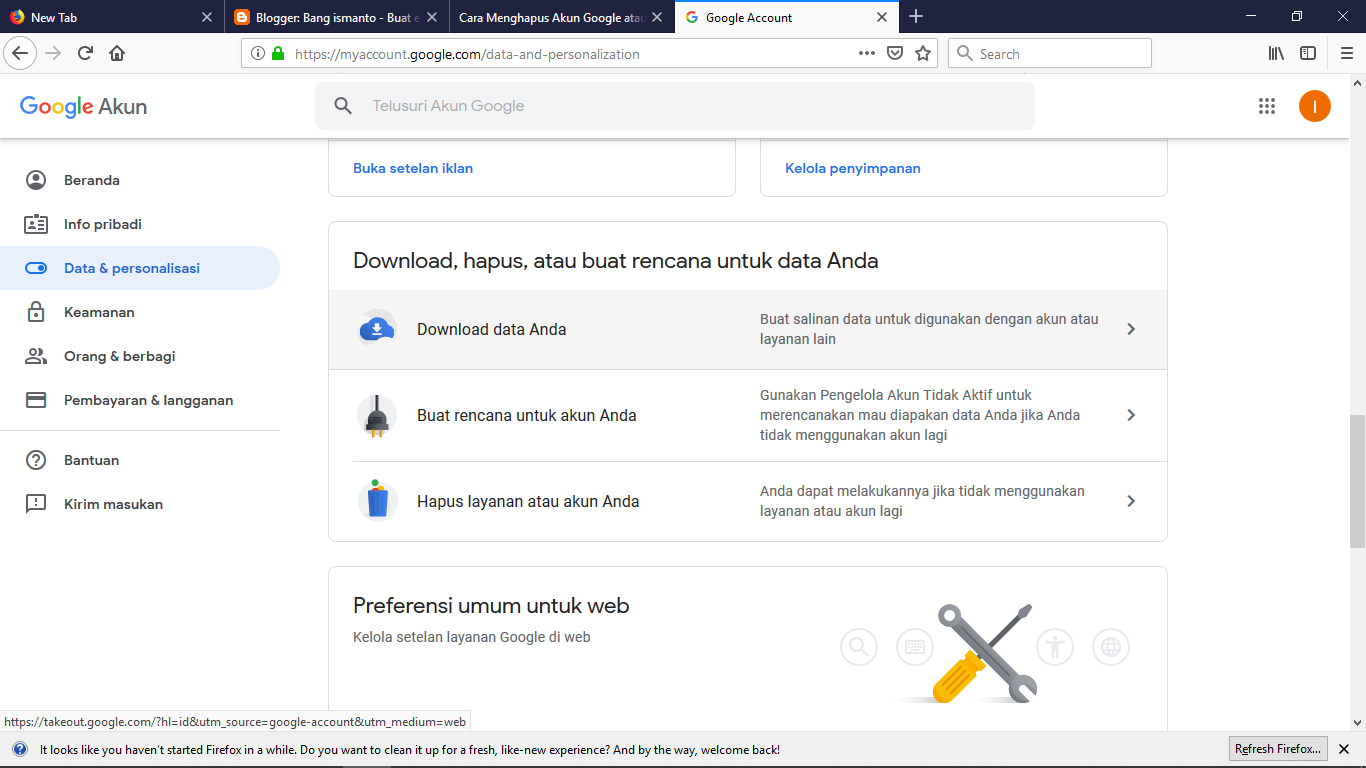Bookmark this page with the star icon
This screenshot has height=768, width=1366.
[x=923, y=54]
